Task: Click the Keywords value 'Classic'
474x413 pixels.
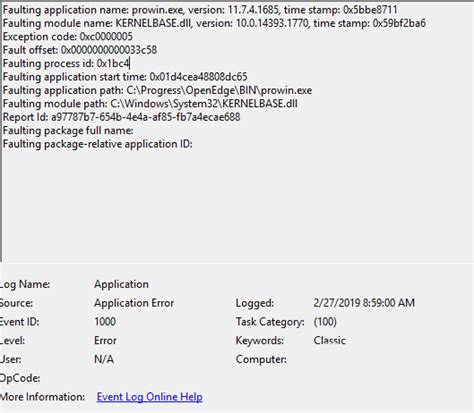Action: click(x=329, y=341)
